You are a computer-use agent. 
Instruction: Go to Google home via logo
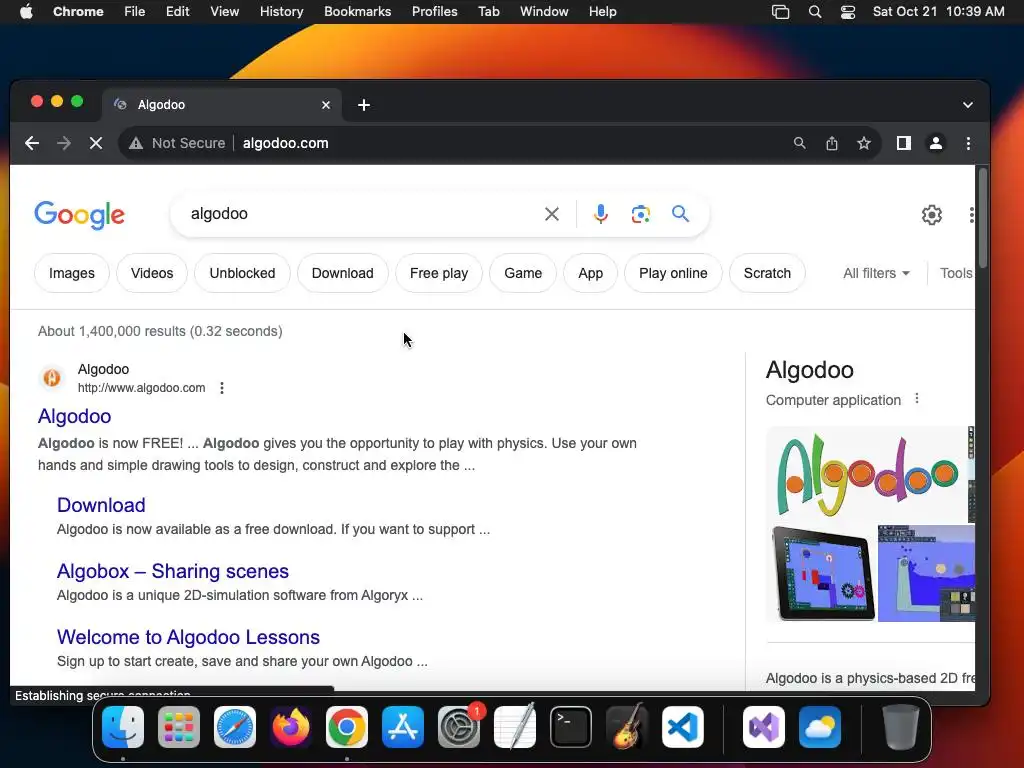pyautogui.click(x=80, y=215)
